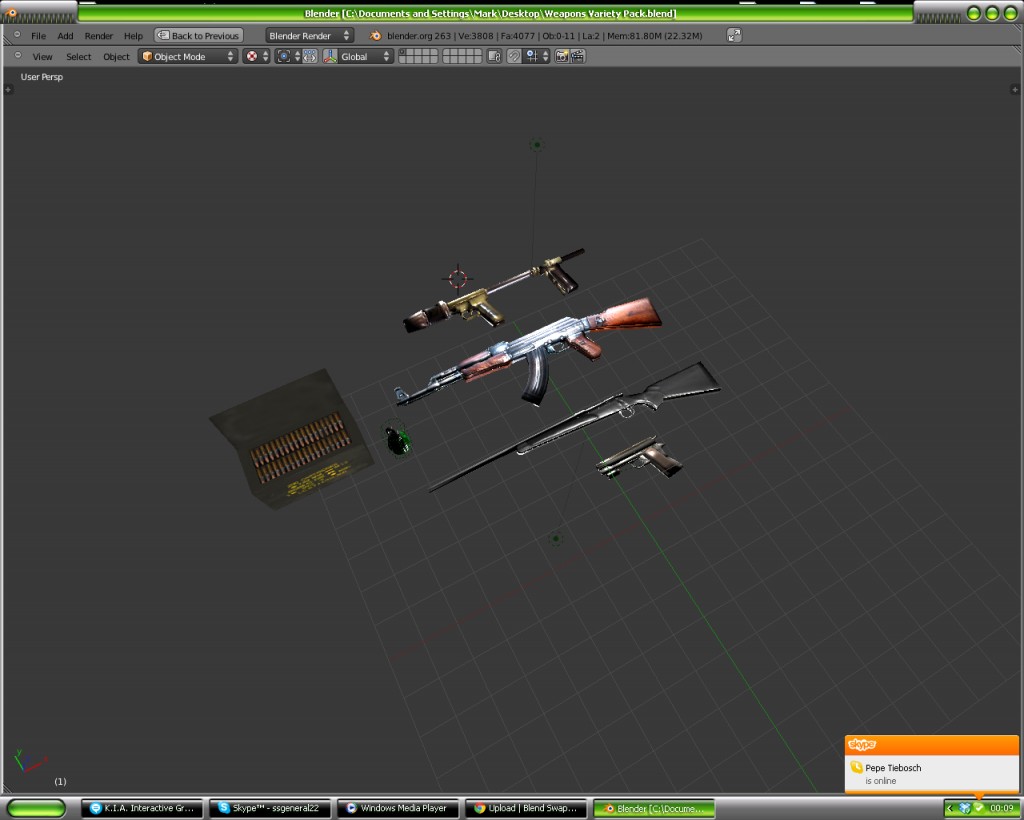Open the Render menu
This screenshot has width=1024, height=820.
[x=98, y=34]
